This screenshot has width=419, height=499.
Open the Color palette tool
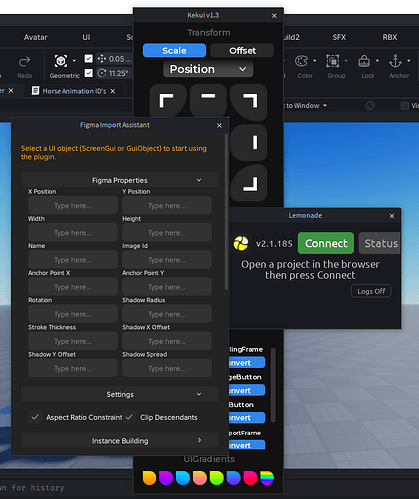click(x=301, y=61)
